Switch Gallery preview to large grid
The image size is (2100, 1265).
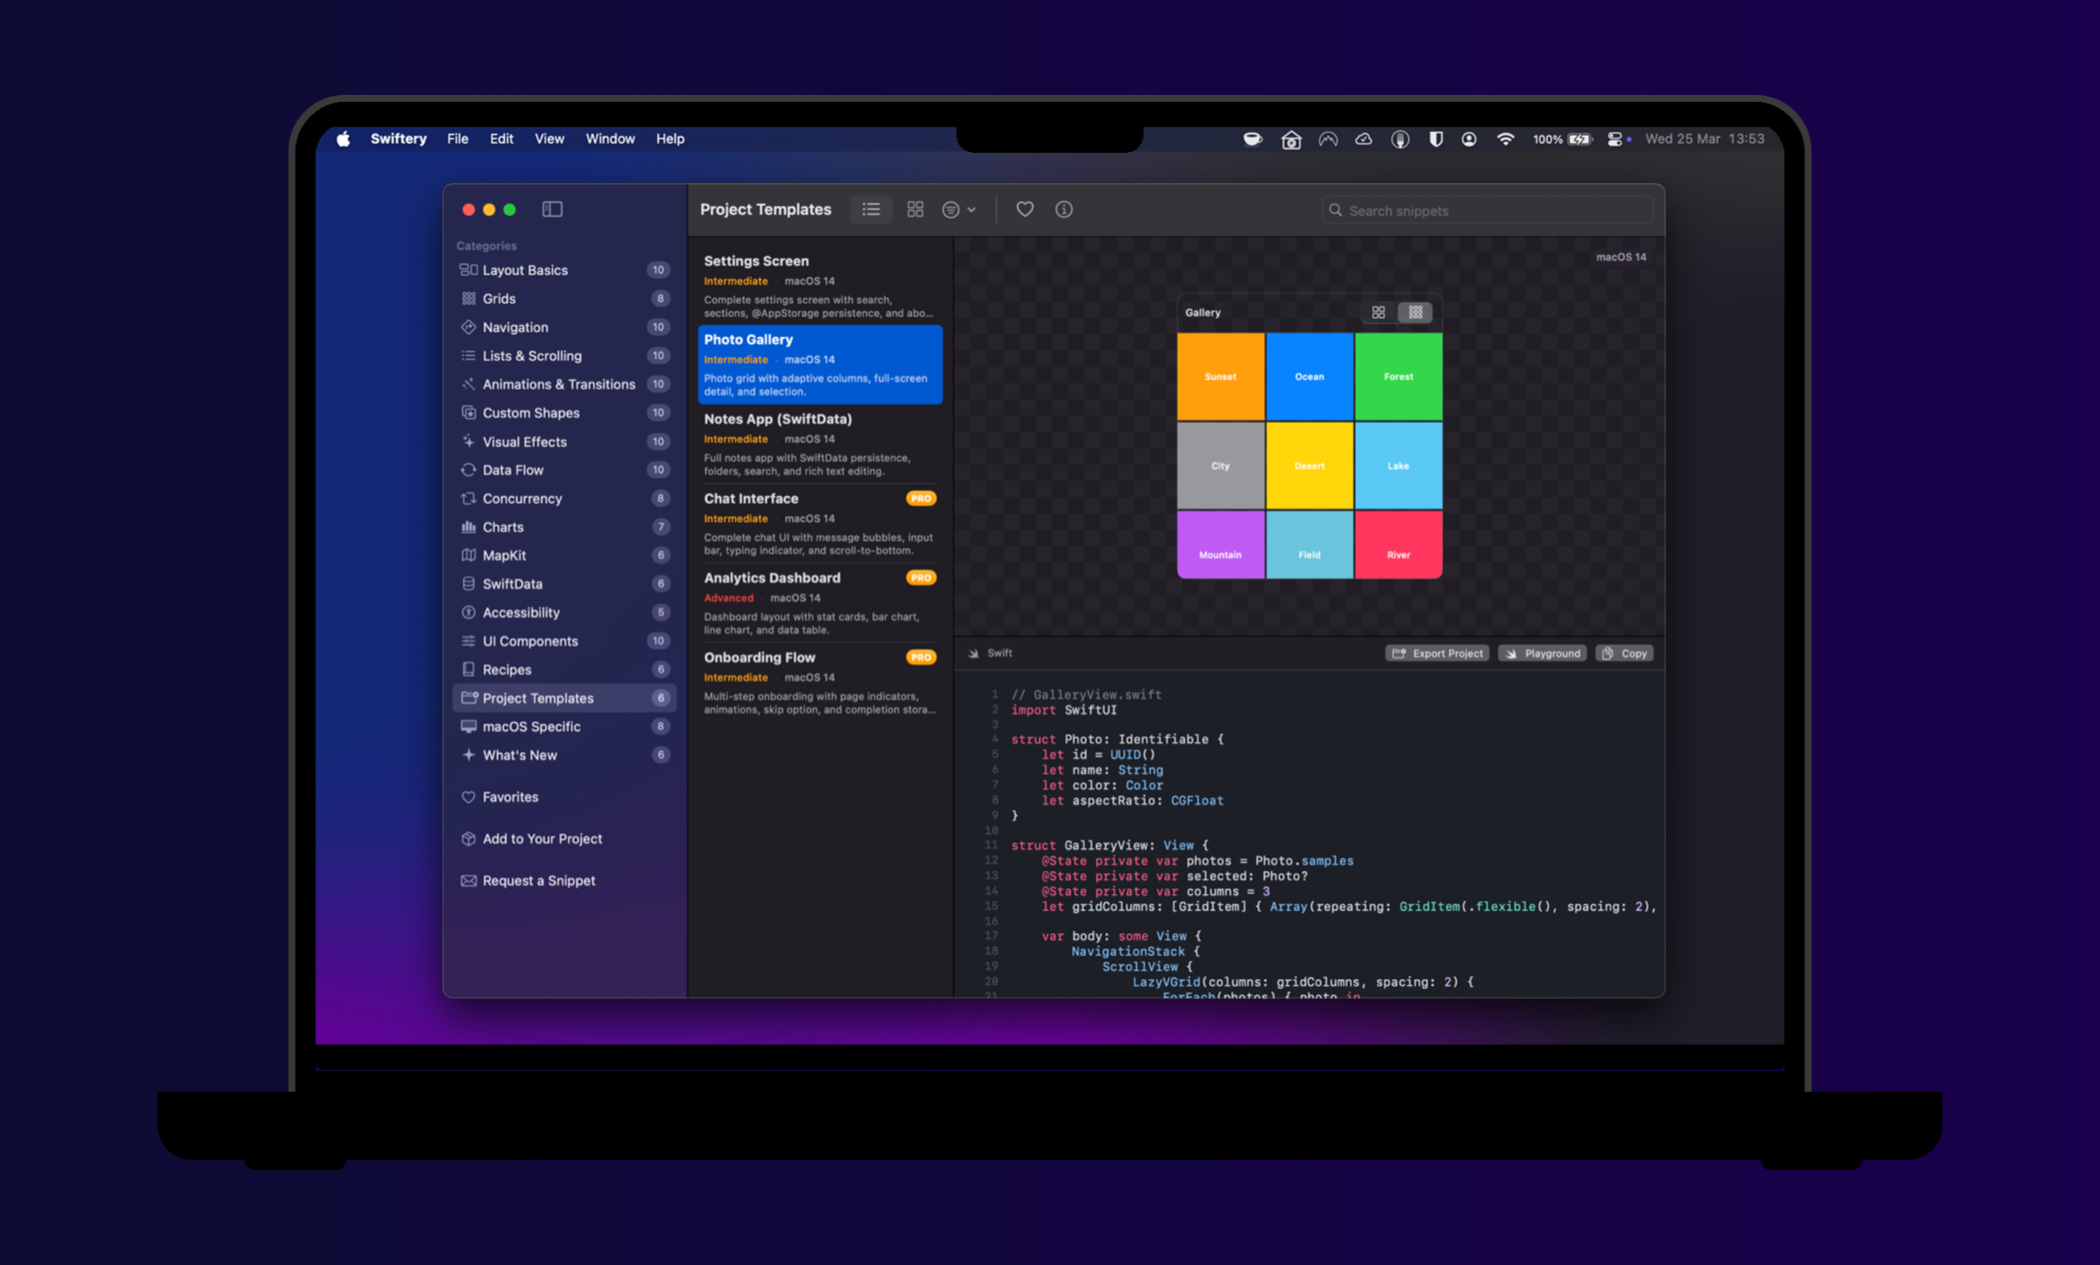coord(1378,312)
